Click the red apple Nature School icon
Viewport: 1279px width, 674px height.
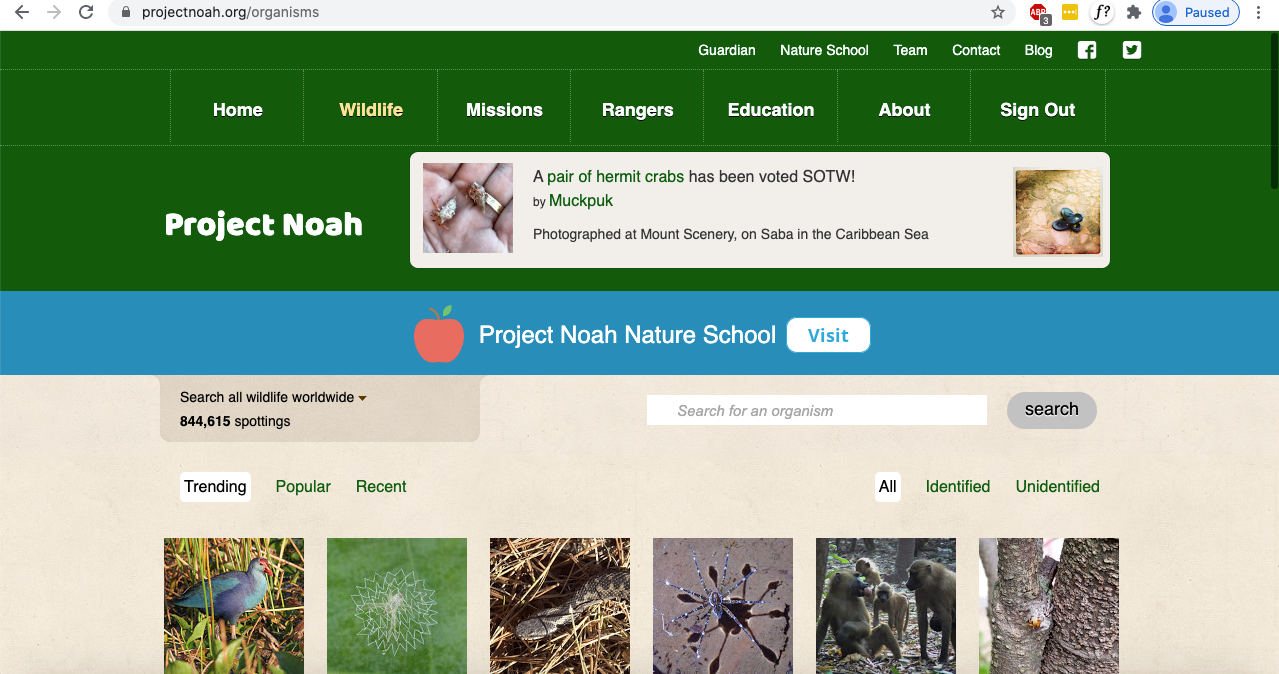click(x=439, y=334)
